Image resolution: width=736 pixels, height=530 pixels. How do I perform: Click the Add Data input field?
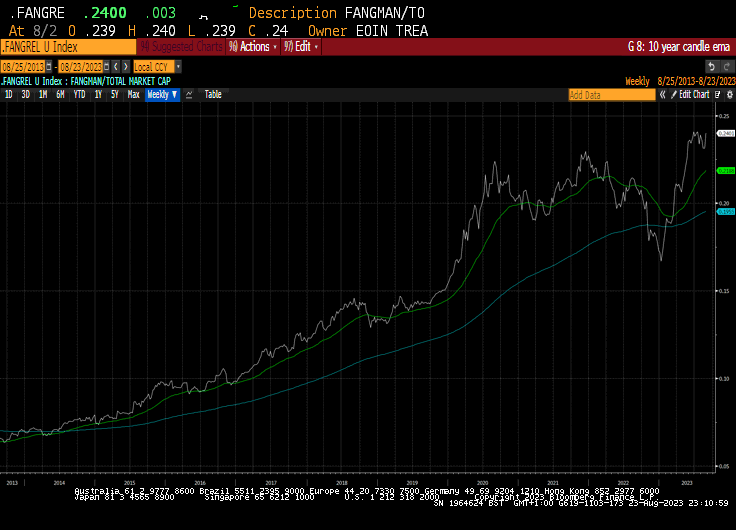point(612,95)
